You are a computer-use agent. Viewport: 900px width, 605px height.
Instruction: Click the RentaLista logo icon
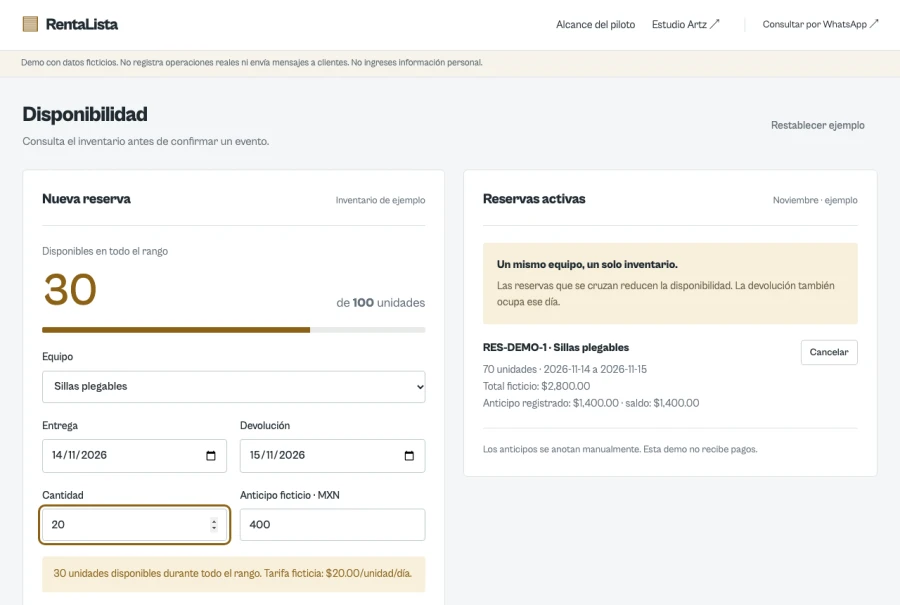[x=30, y=24]
